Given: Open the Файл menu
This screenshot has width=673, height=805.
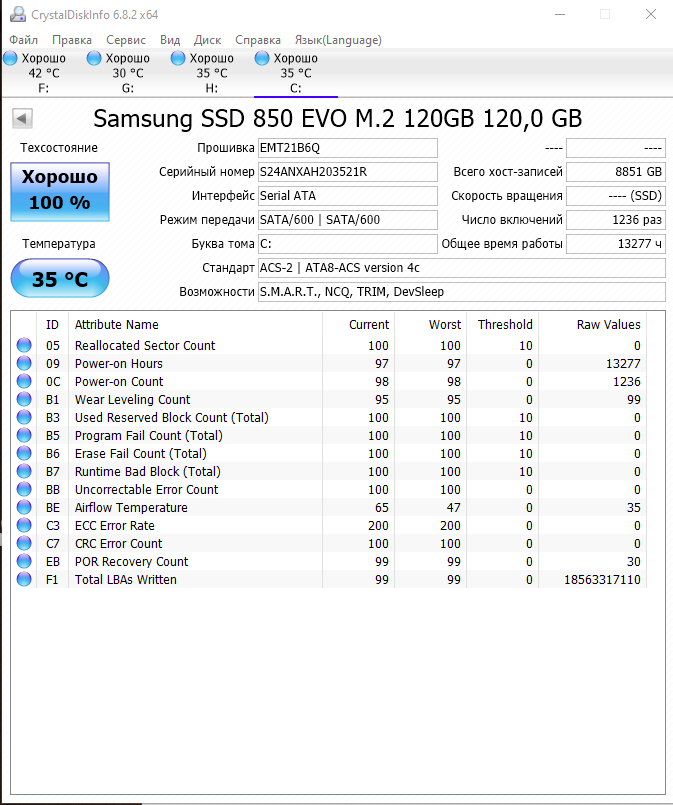Looking at the screenshot, I should (x=24, y=40).
